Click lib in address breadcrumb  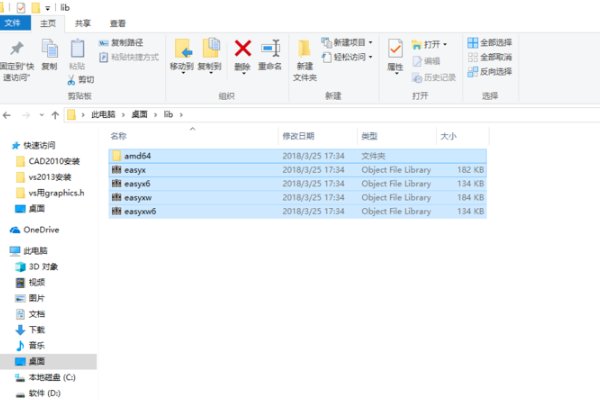click(x=168, y=114)
